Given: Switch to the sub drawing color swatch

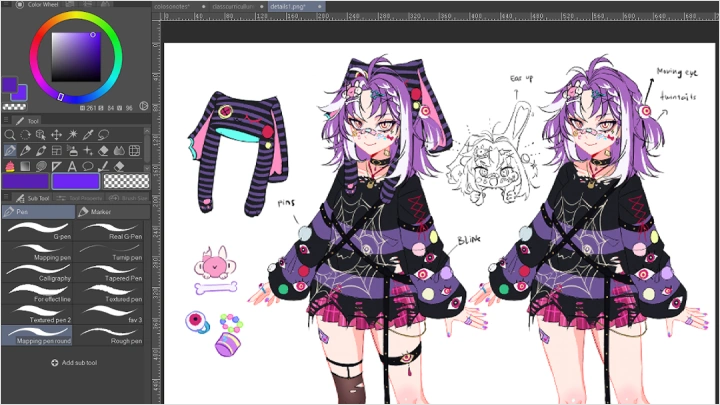Looking at the screenshot, I should click(x=75, y=181).
